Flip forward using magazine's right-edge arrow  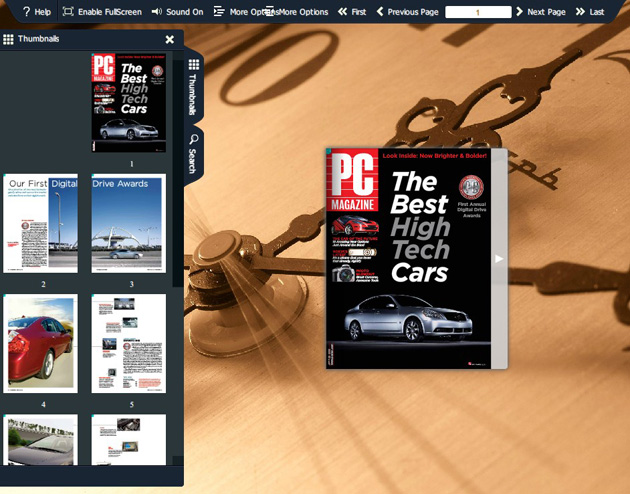coord(499,258)
